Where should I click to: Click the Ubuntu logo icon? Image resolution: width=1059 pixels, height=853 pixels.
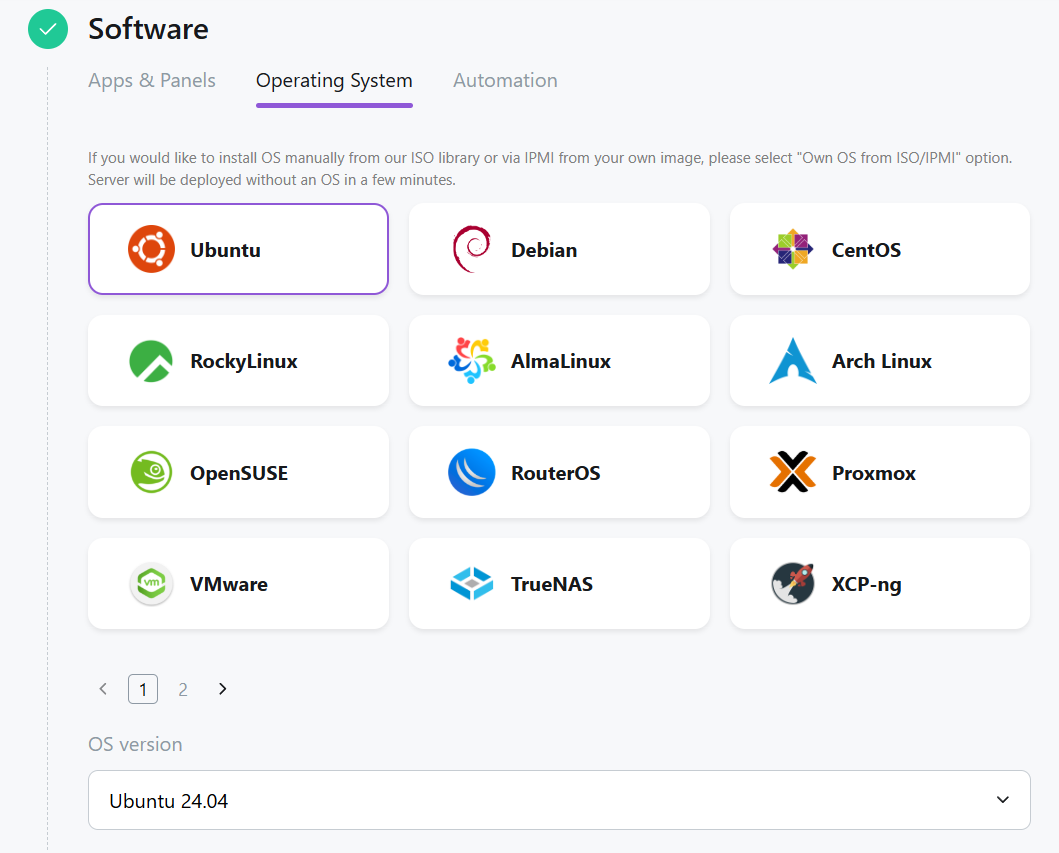(x=151, y=249)
